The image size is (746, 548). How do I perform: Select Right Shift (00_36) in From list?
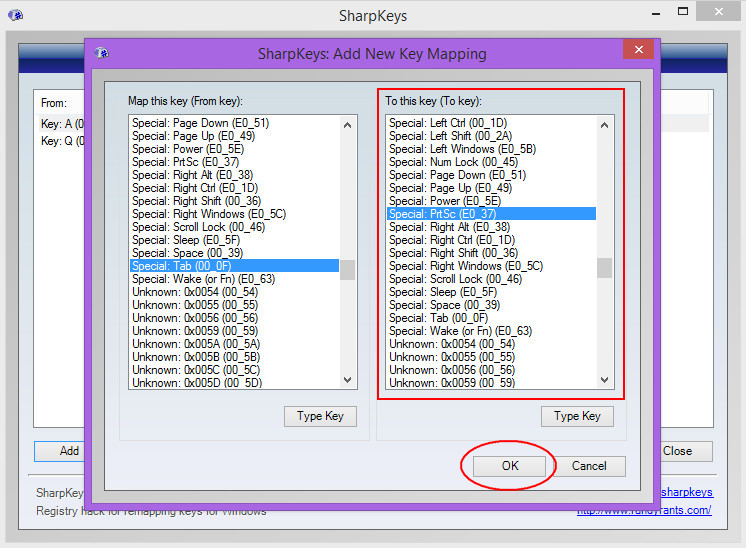[x=234, y=201]
